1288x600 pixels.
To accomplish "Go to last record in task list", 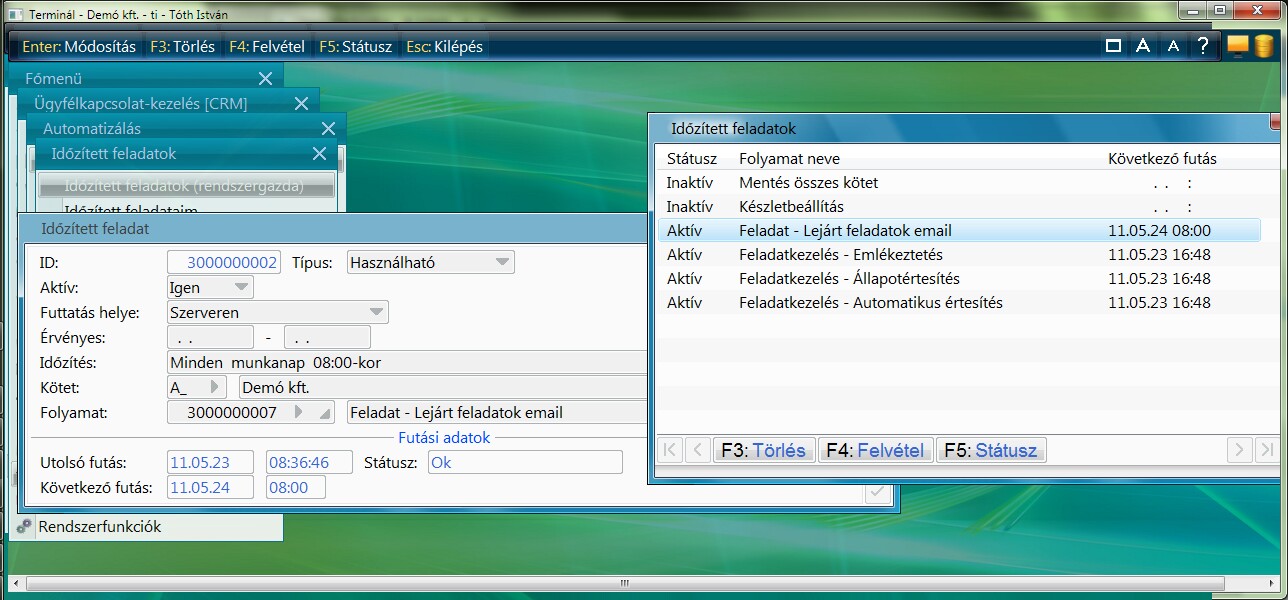I will tap(1267, 450).
